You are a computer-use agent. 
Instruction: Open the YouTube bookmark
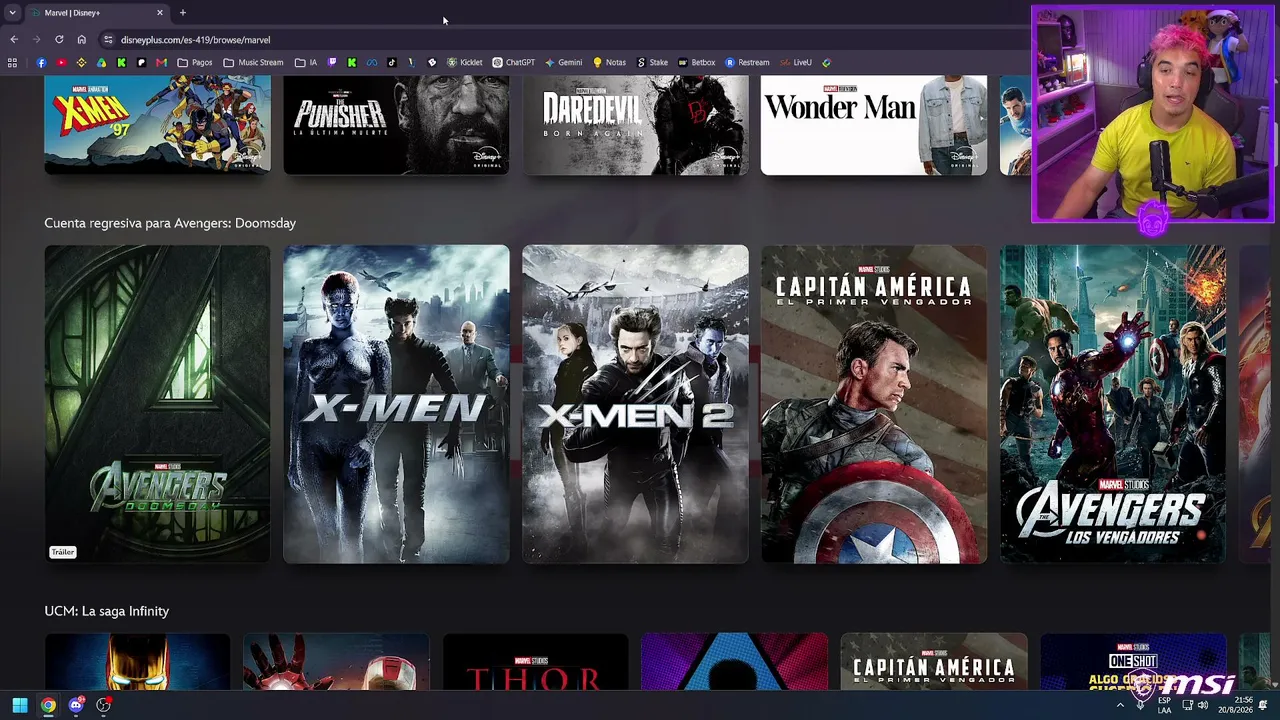[x=61, y=62]
